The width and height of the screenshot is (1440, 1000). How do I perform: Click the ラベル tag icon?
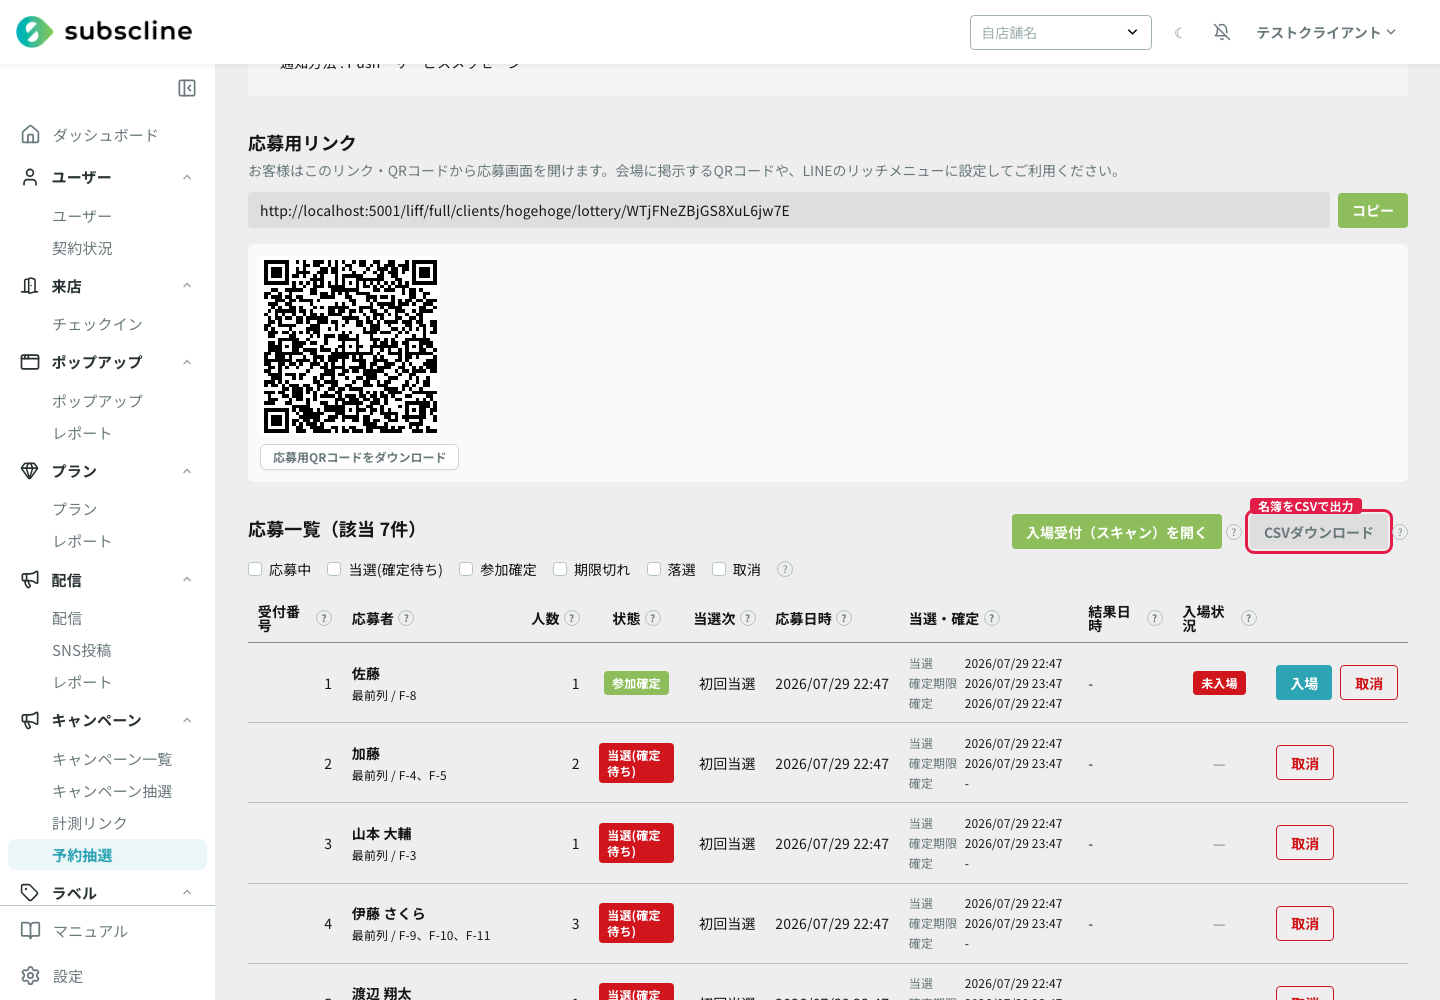(x=31, y=893)
